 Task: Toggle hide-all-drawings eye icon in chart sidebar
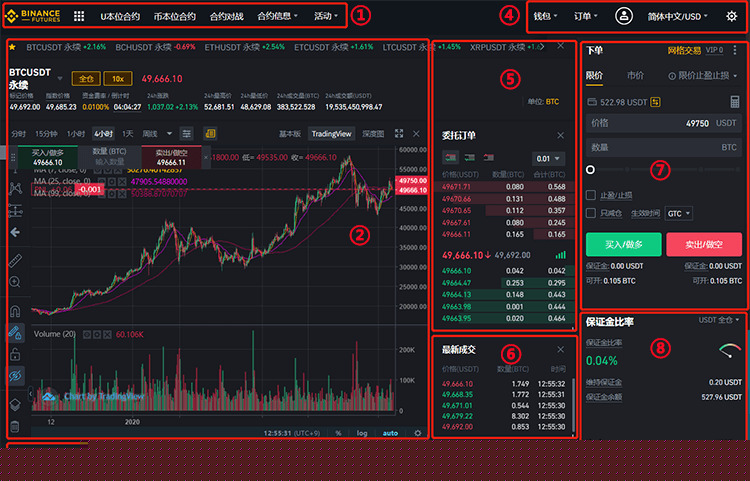click(14, 375)
